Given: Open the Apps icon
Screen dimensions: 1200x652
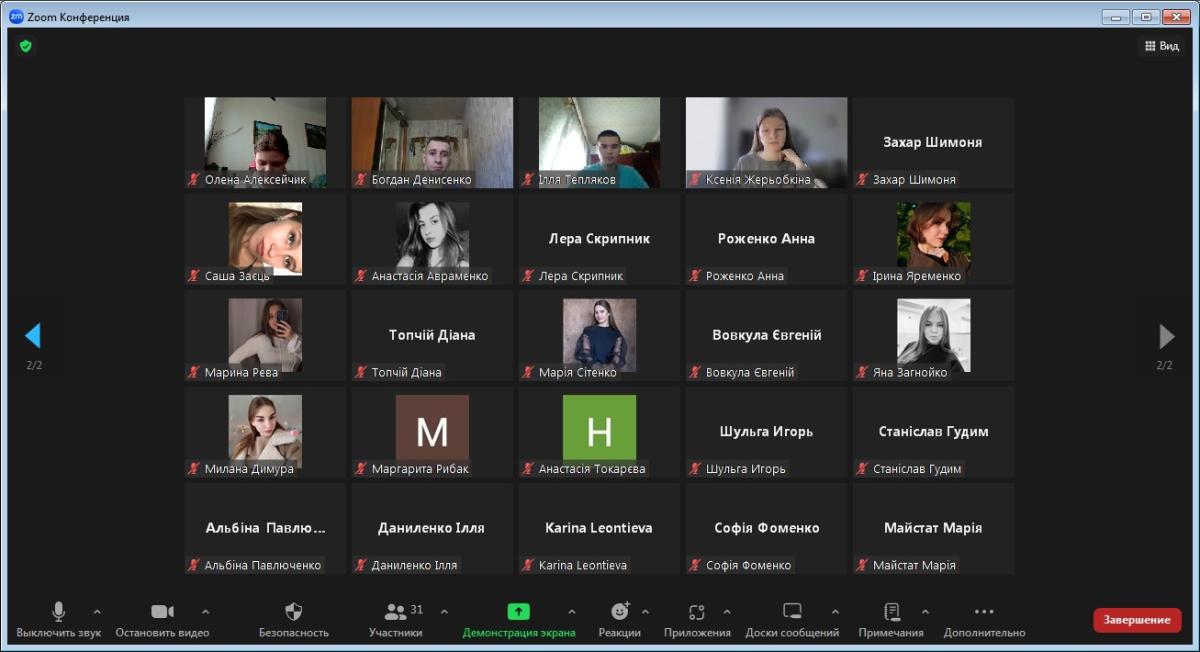Looking at the screenshot, I should (697, 611).
